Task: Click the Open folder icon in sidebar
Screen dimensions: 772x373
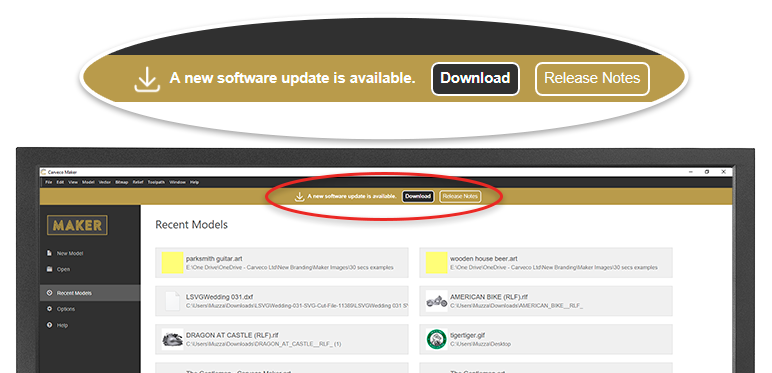Action: tap(49, 269)
